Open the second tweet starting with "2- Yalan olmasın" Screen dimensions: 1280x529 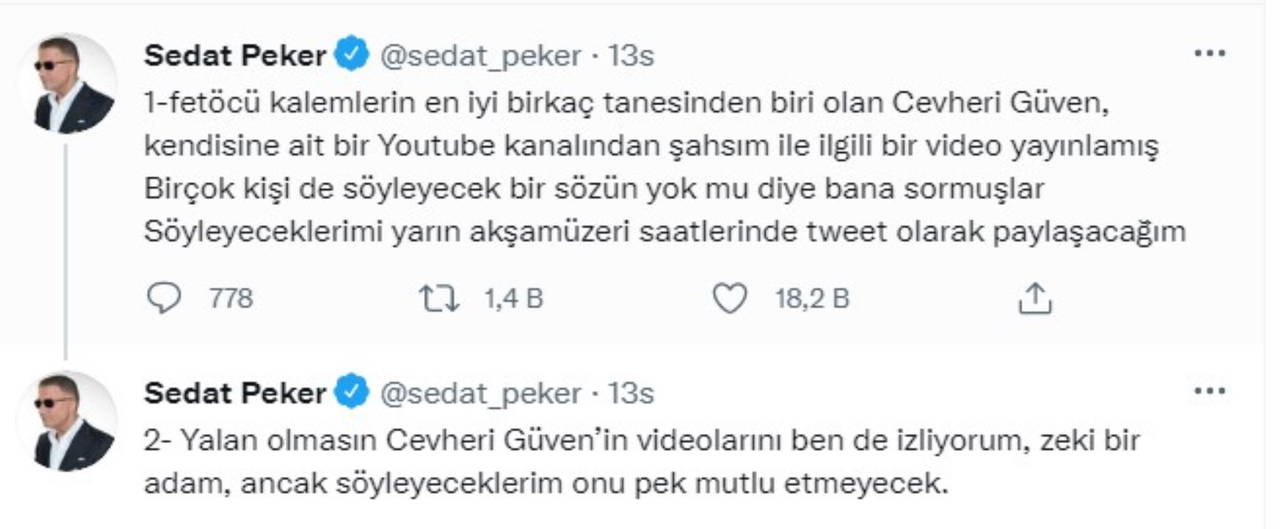pyautogui.click(x=640, y=463)
